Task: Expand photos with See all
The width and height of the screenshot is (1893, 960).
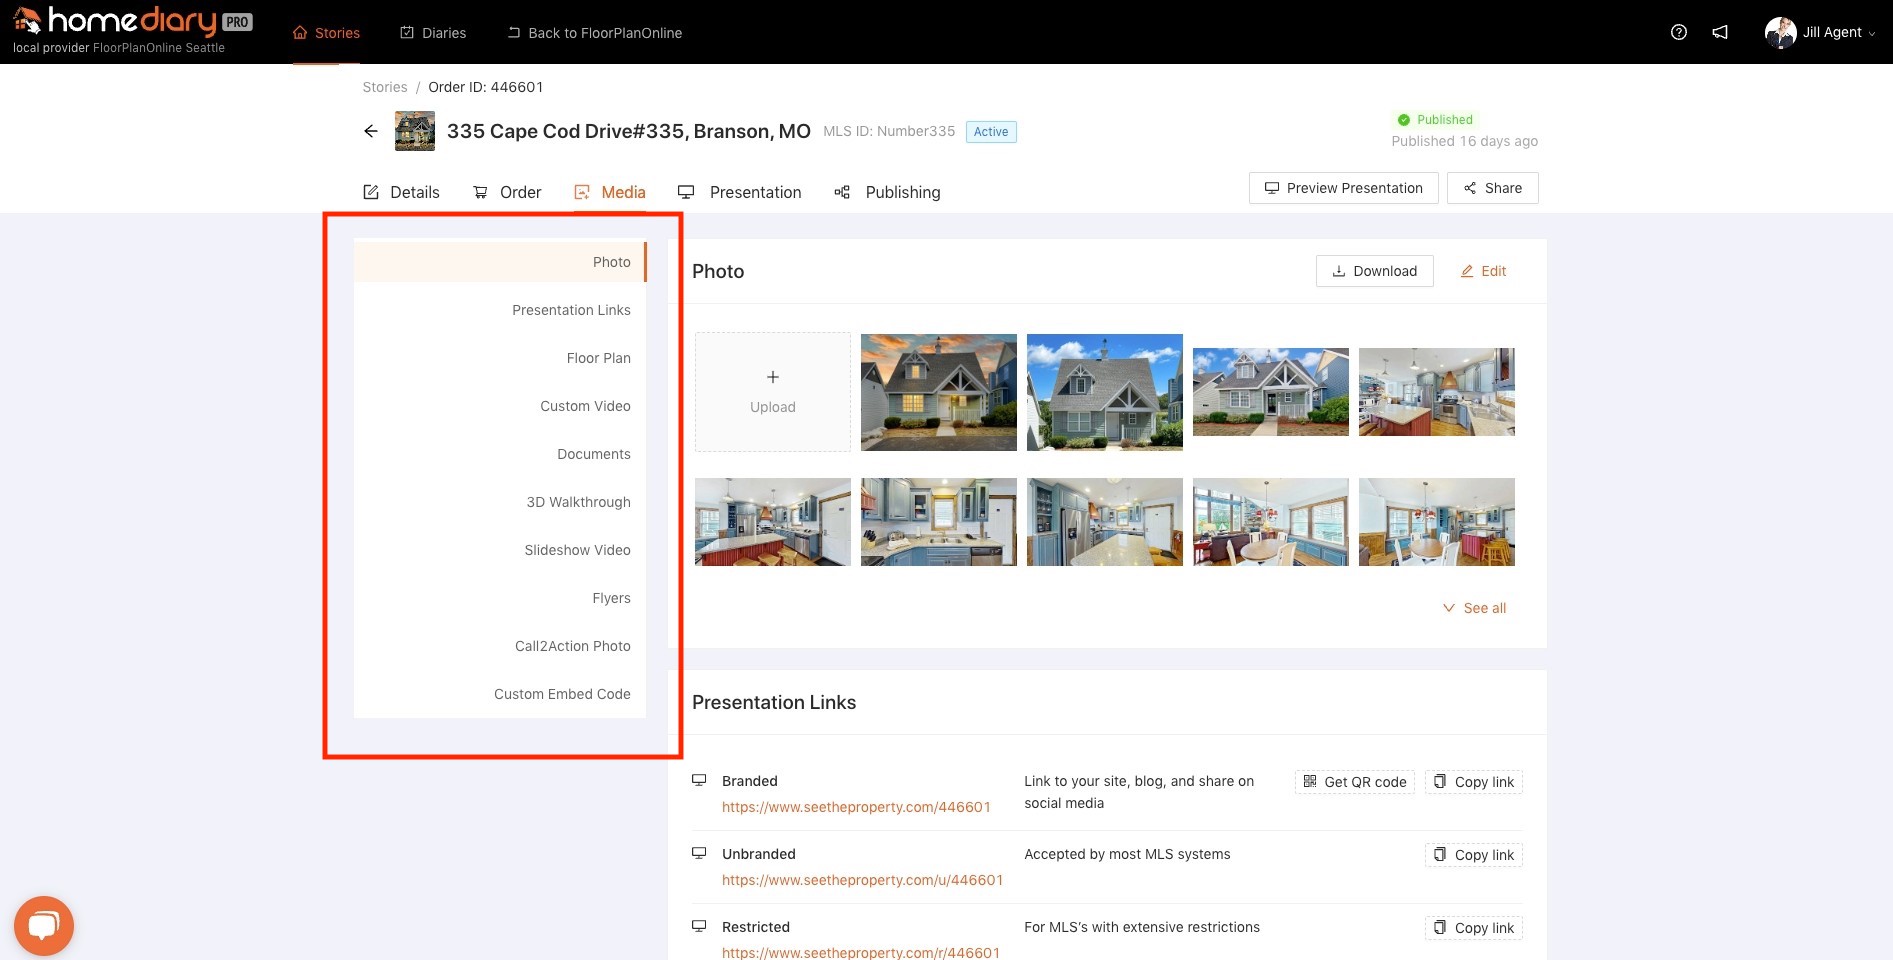Action: point(1474,608)
